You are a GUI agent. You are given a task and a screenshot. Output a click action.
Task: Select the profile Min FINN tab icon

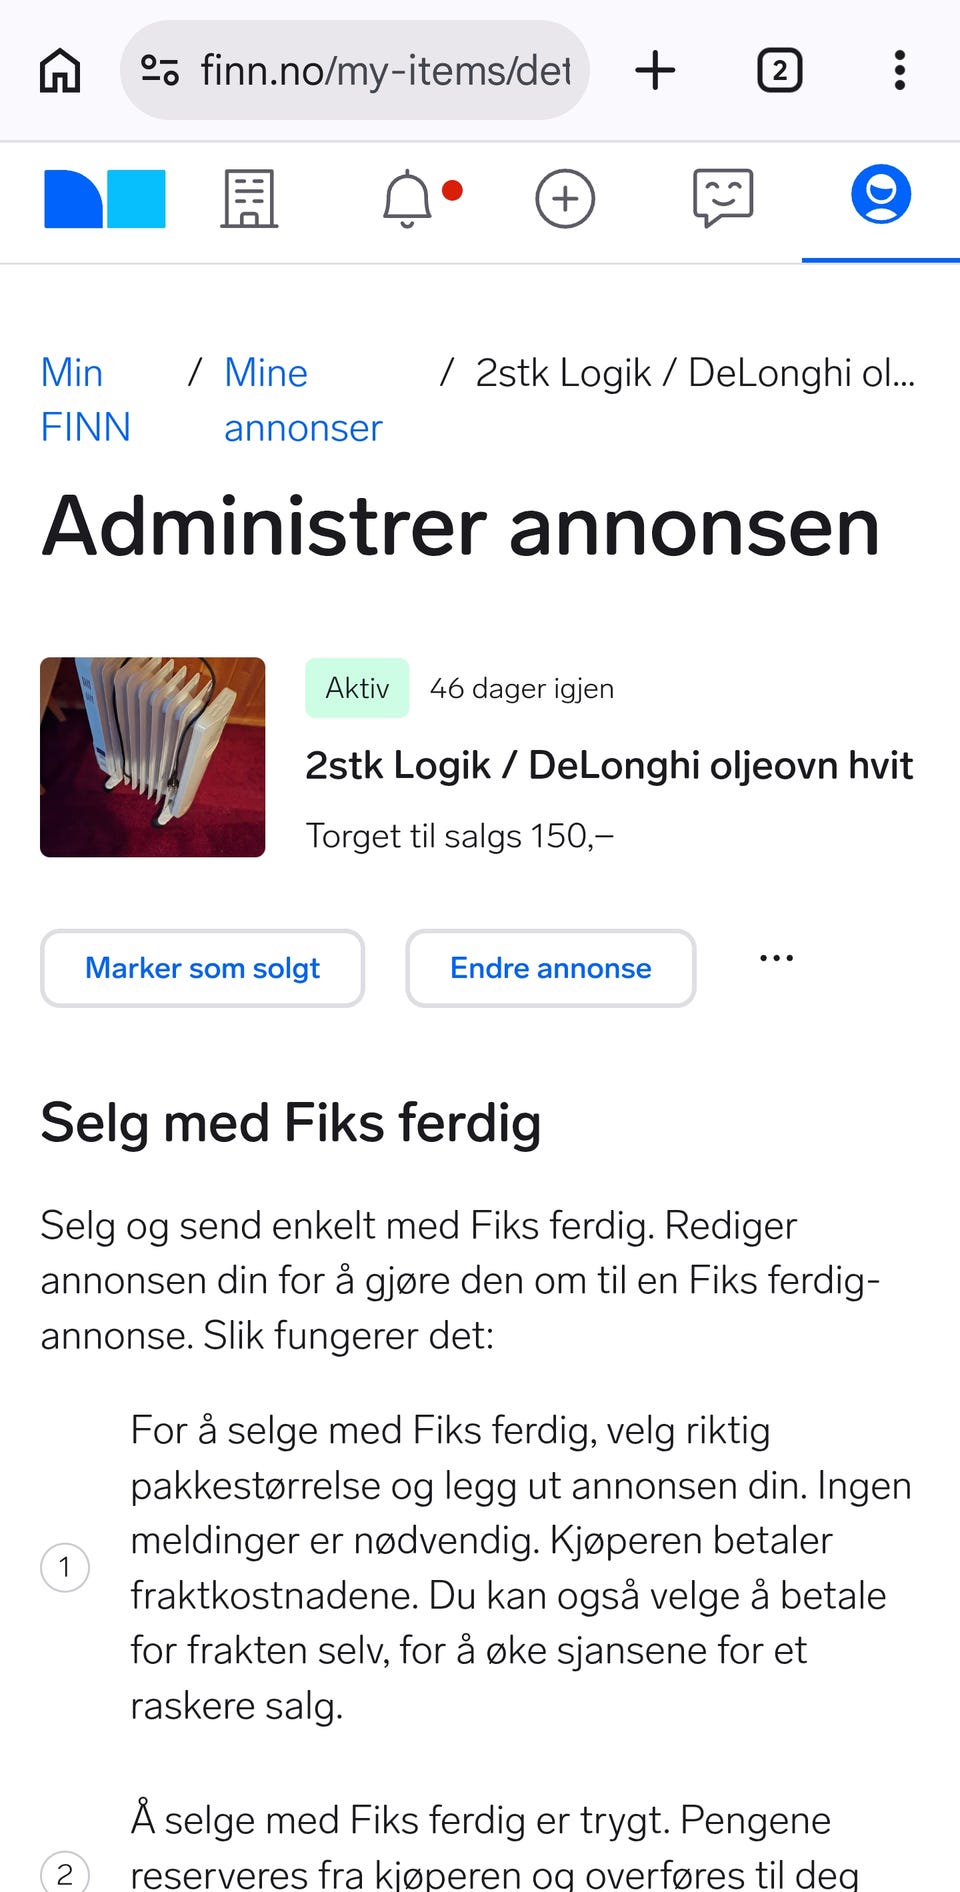[880, 195]
